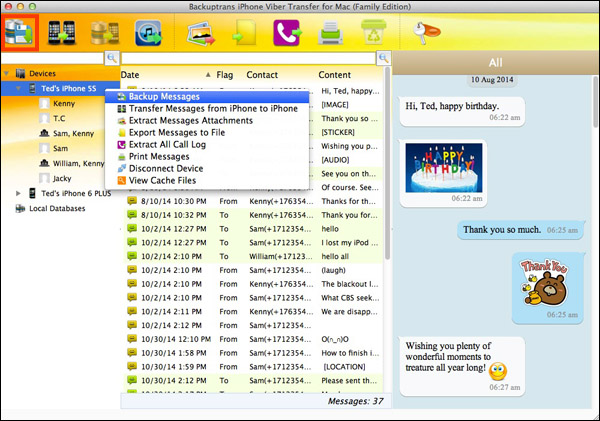The height and width of the screenshot is (421, 600).
Task: Select the Sam contact in the tree
Action: pos(60,148)
